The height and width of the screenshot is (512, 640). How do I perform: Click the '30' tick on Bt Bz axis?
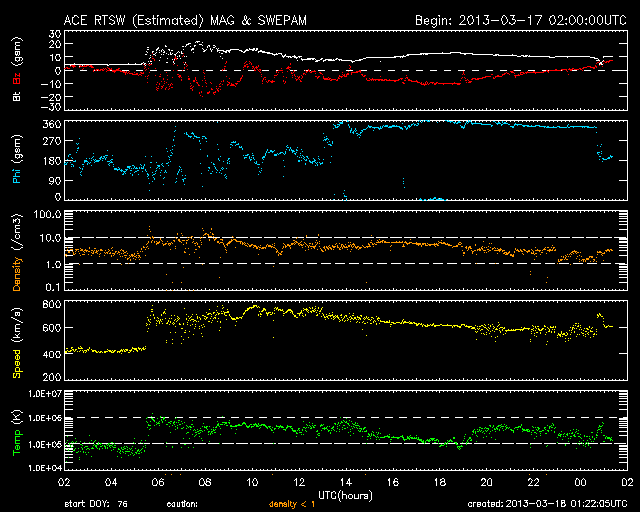55,34
